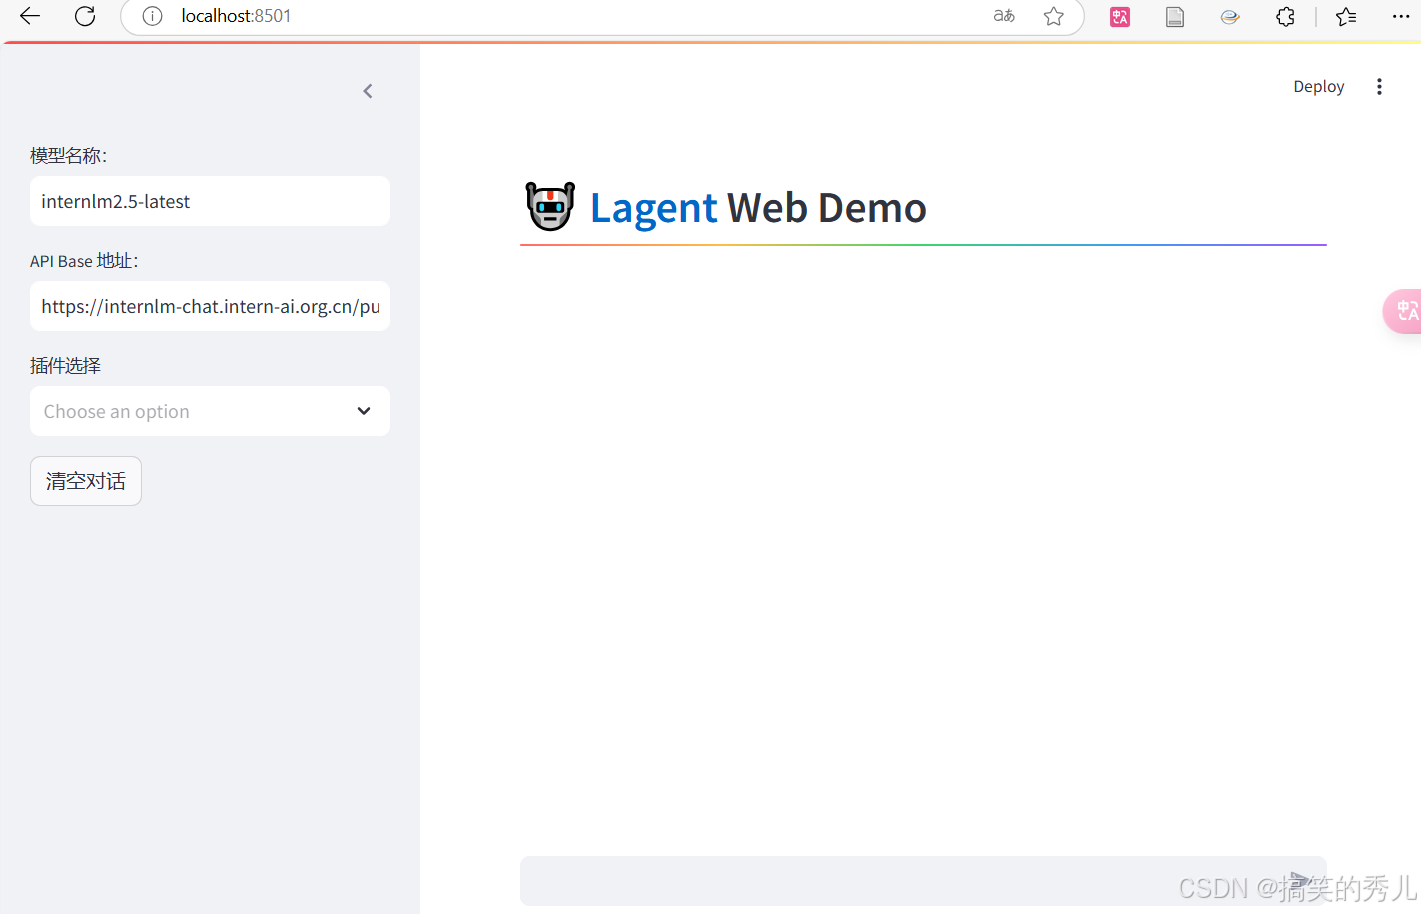Open the pink translation extension icon in toolbar
1421x914 pixels.
pos(1120,16)
